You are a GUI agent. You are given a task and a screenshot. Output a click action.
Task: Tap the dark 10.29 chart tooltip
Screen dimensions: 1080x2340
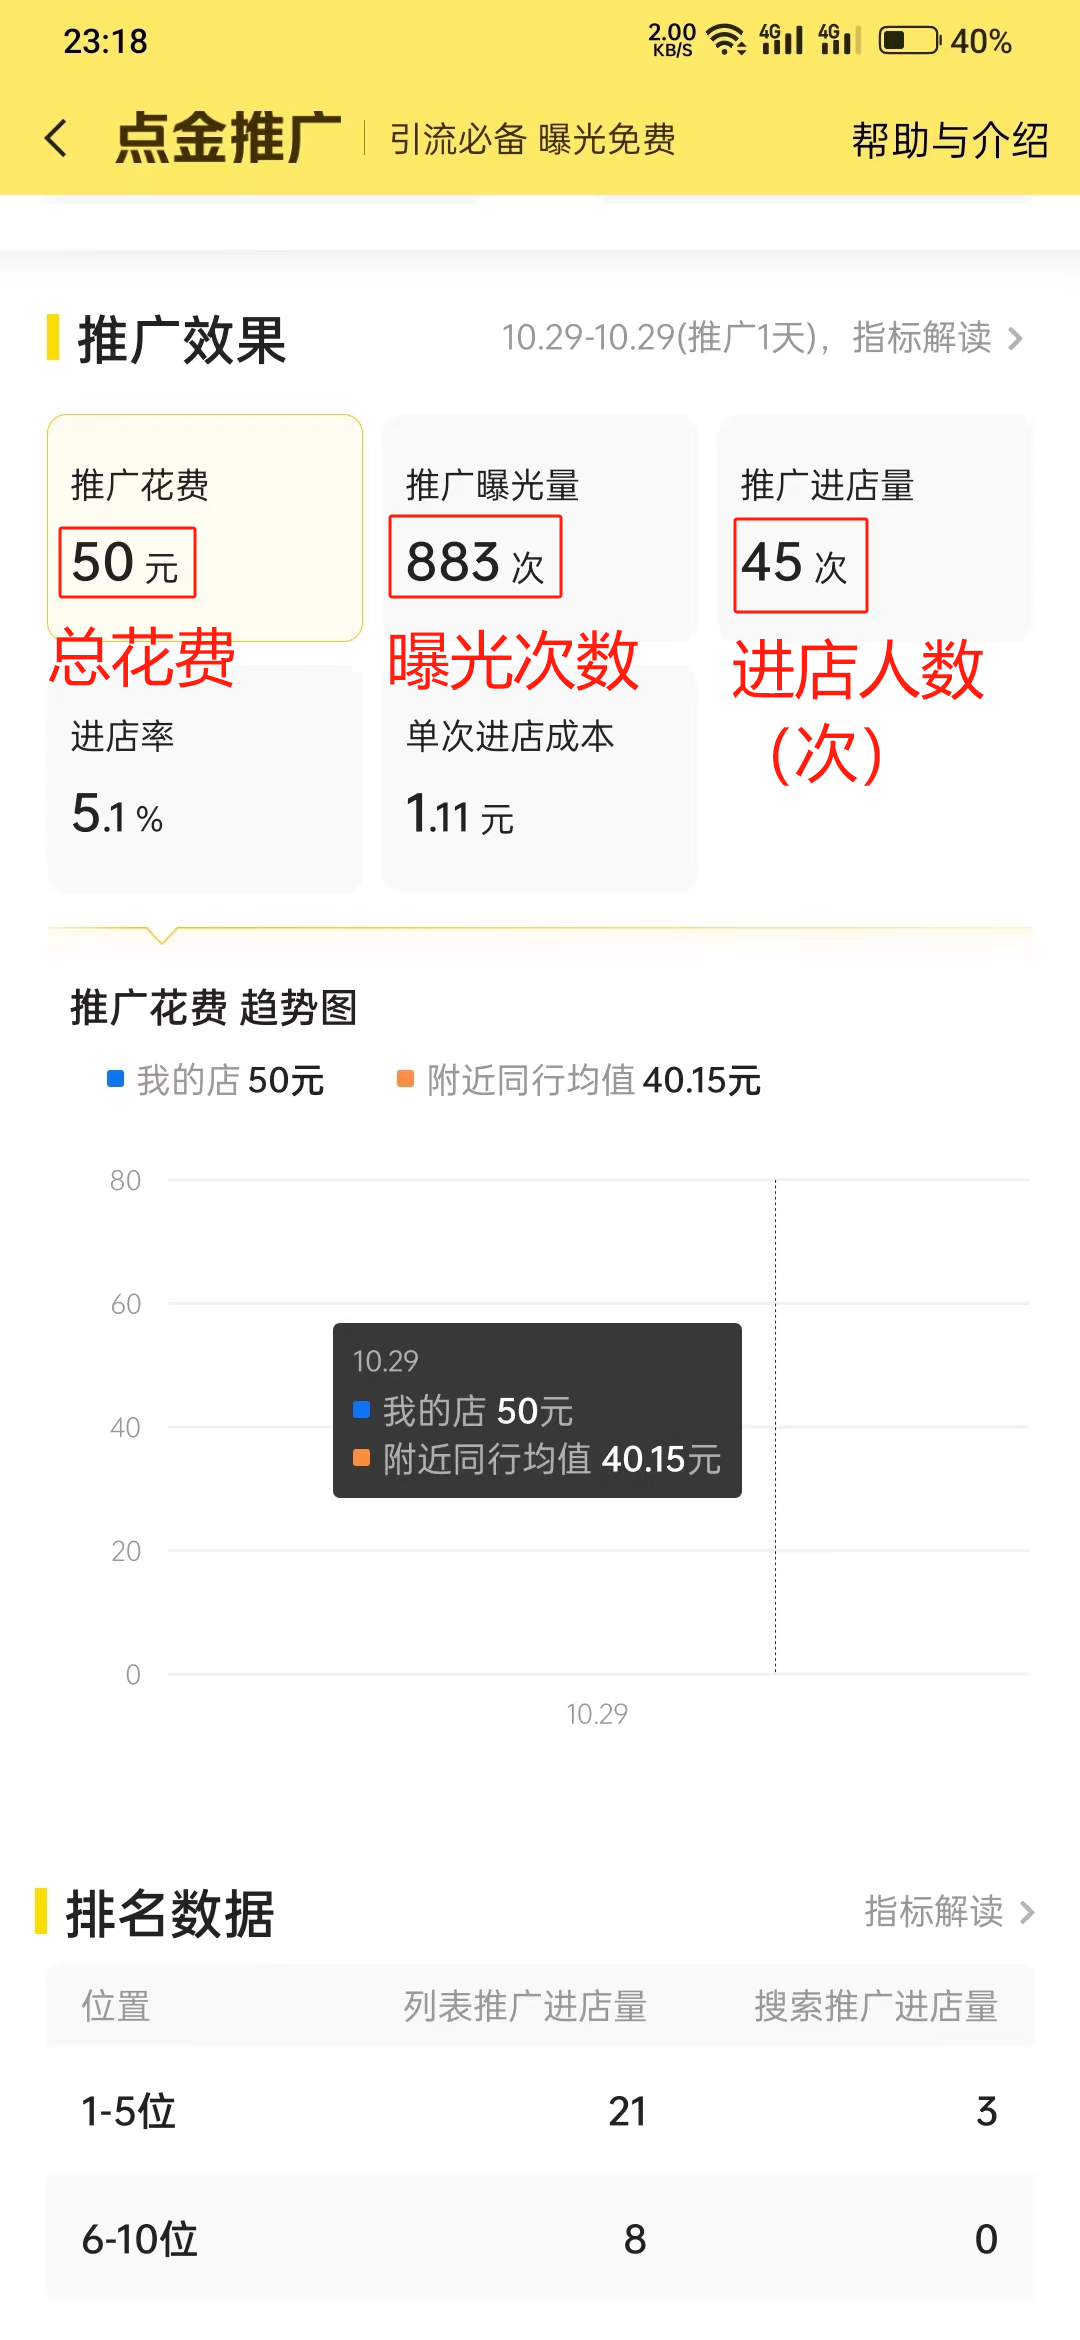pos(537,1410)
